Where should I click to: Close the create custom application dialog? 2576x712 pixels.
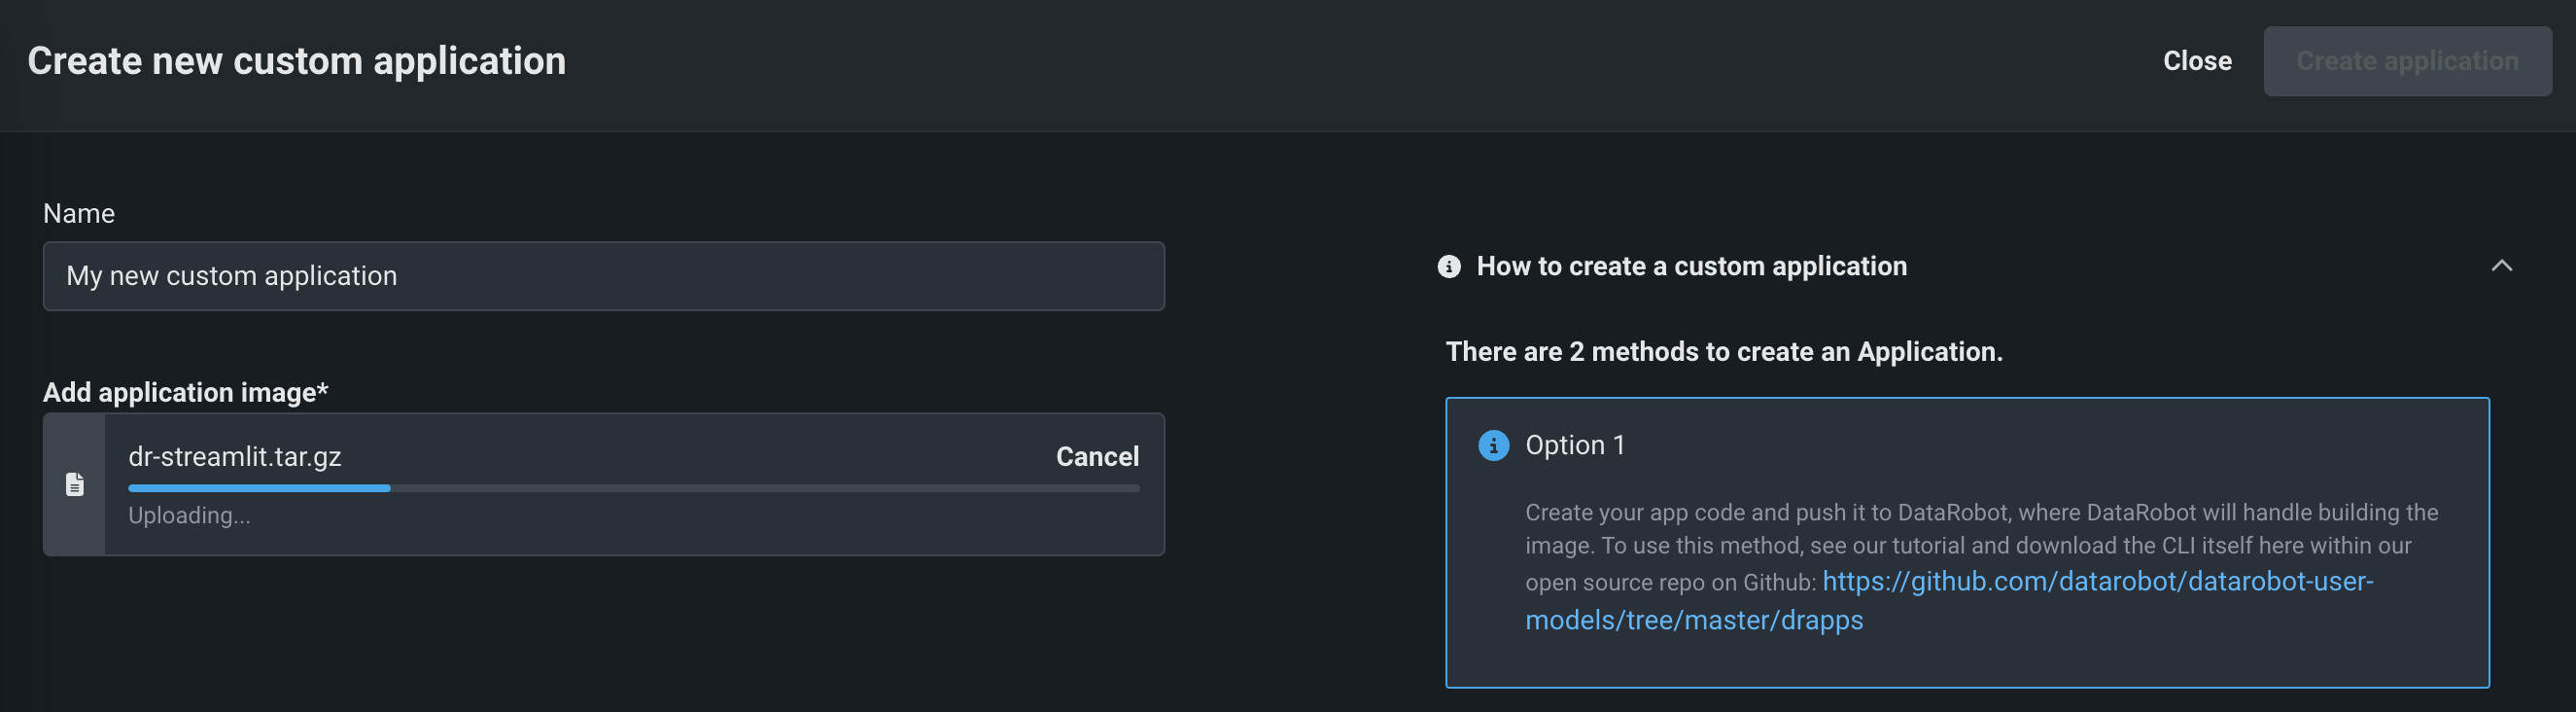pyautogui.click(x=2196, y=61)
